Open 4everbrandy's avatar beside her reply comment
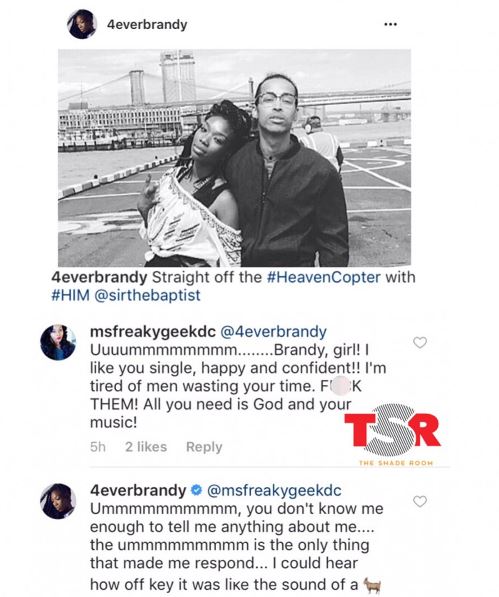This screenshot has height=597, width=499. click(x=58, y=501)
